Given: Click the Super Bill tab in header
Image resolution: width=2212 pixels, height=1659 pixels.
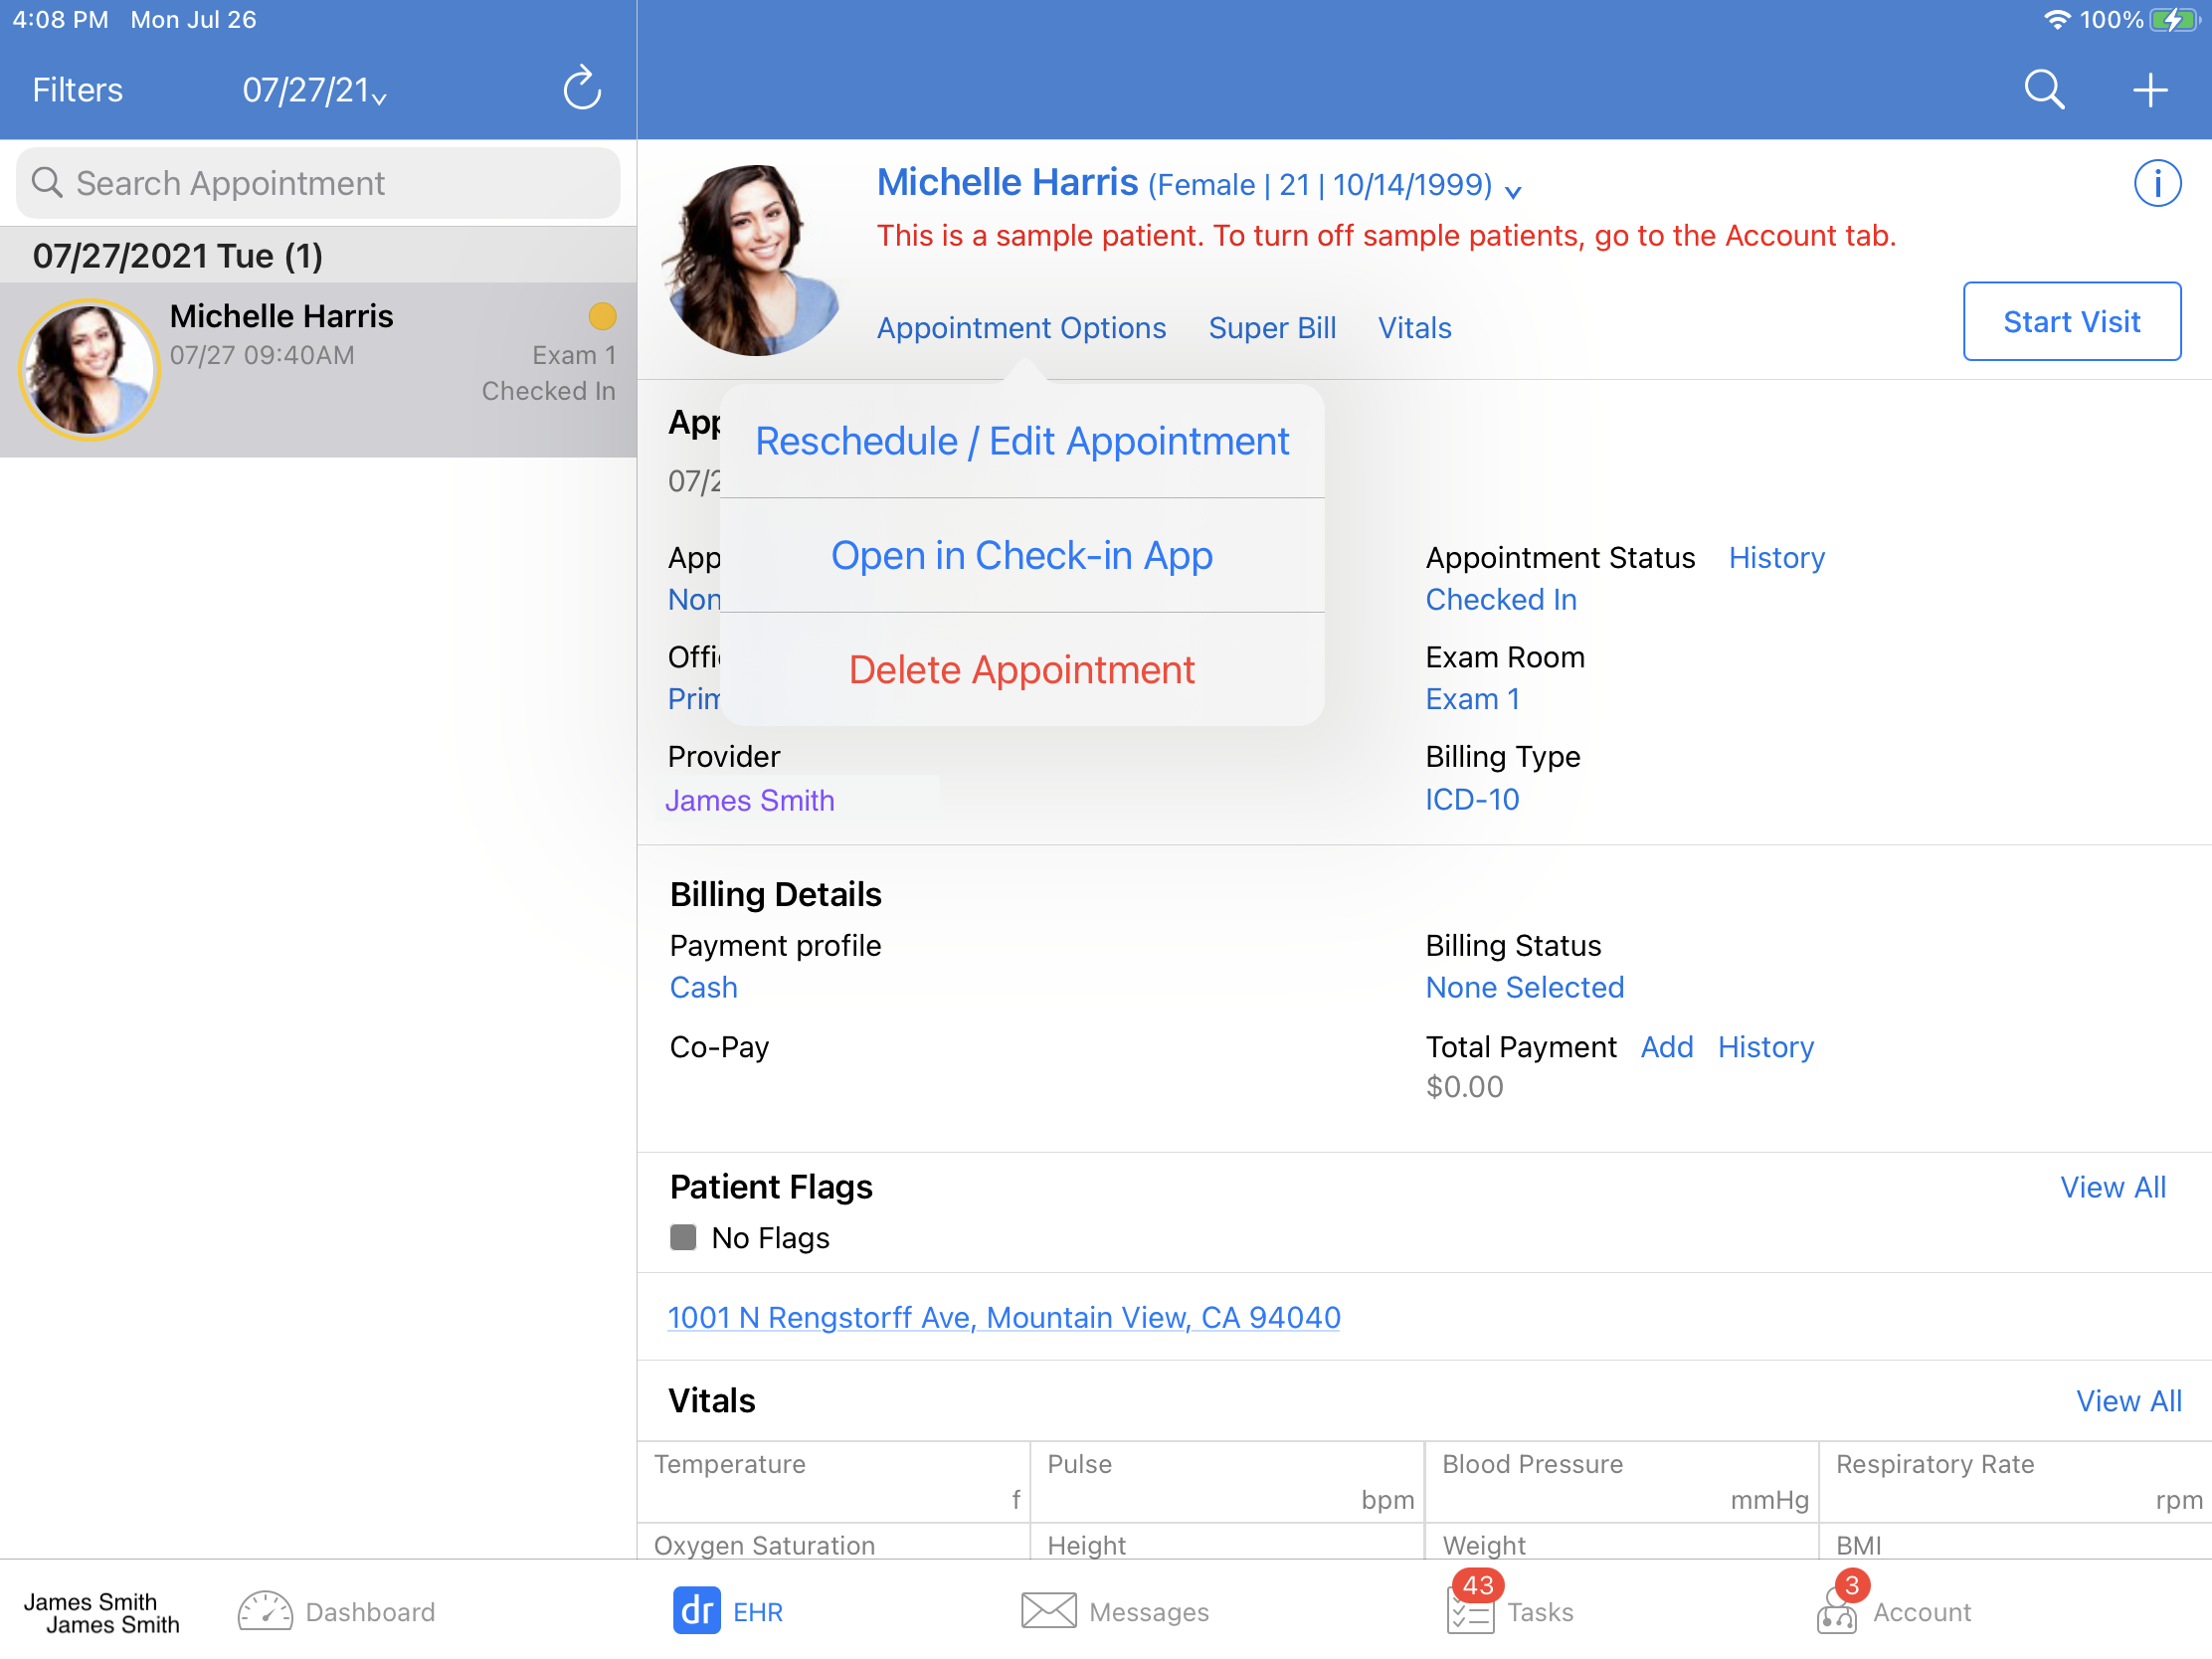Looking at the screenshot, I should tap(1270, 326).
